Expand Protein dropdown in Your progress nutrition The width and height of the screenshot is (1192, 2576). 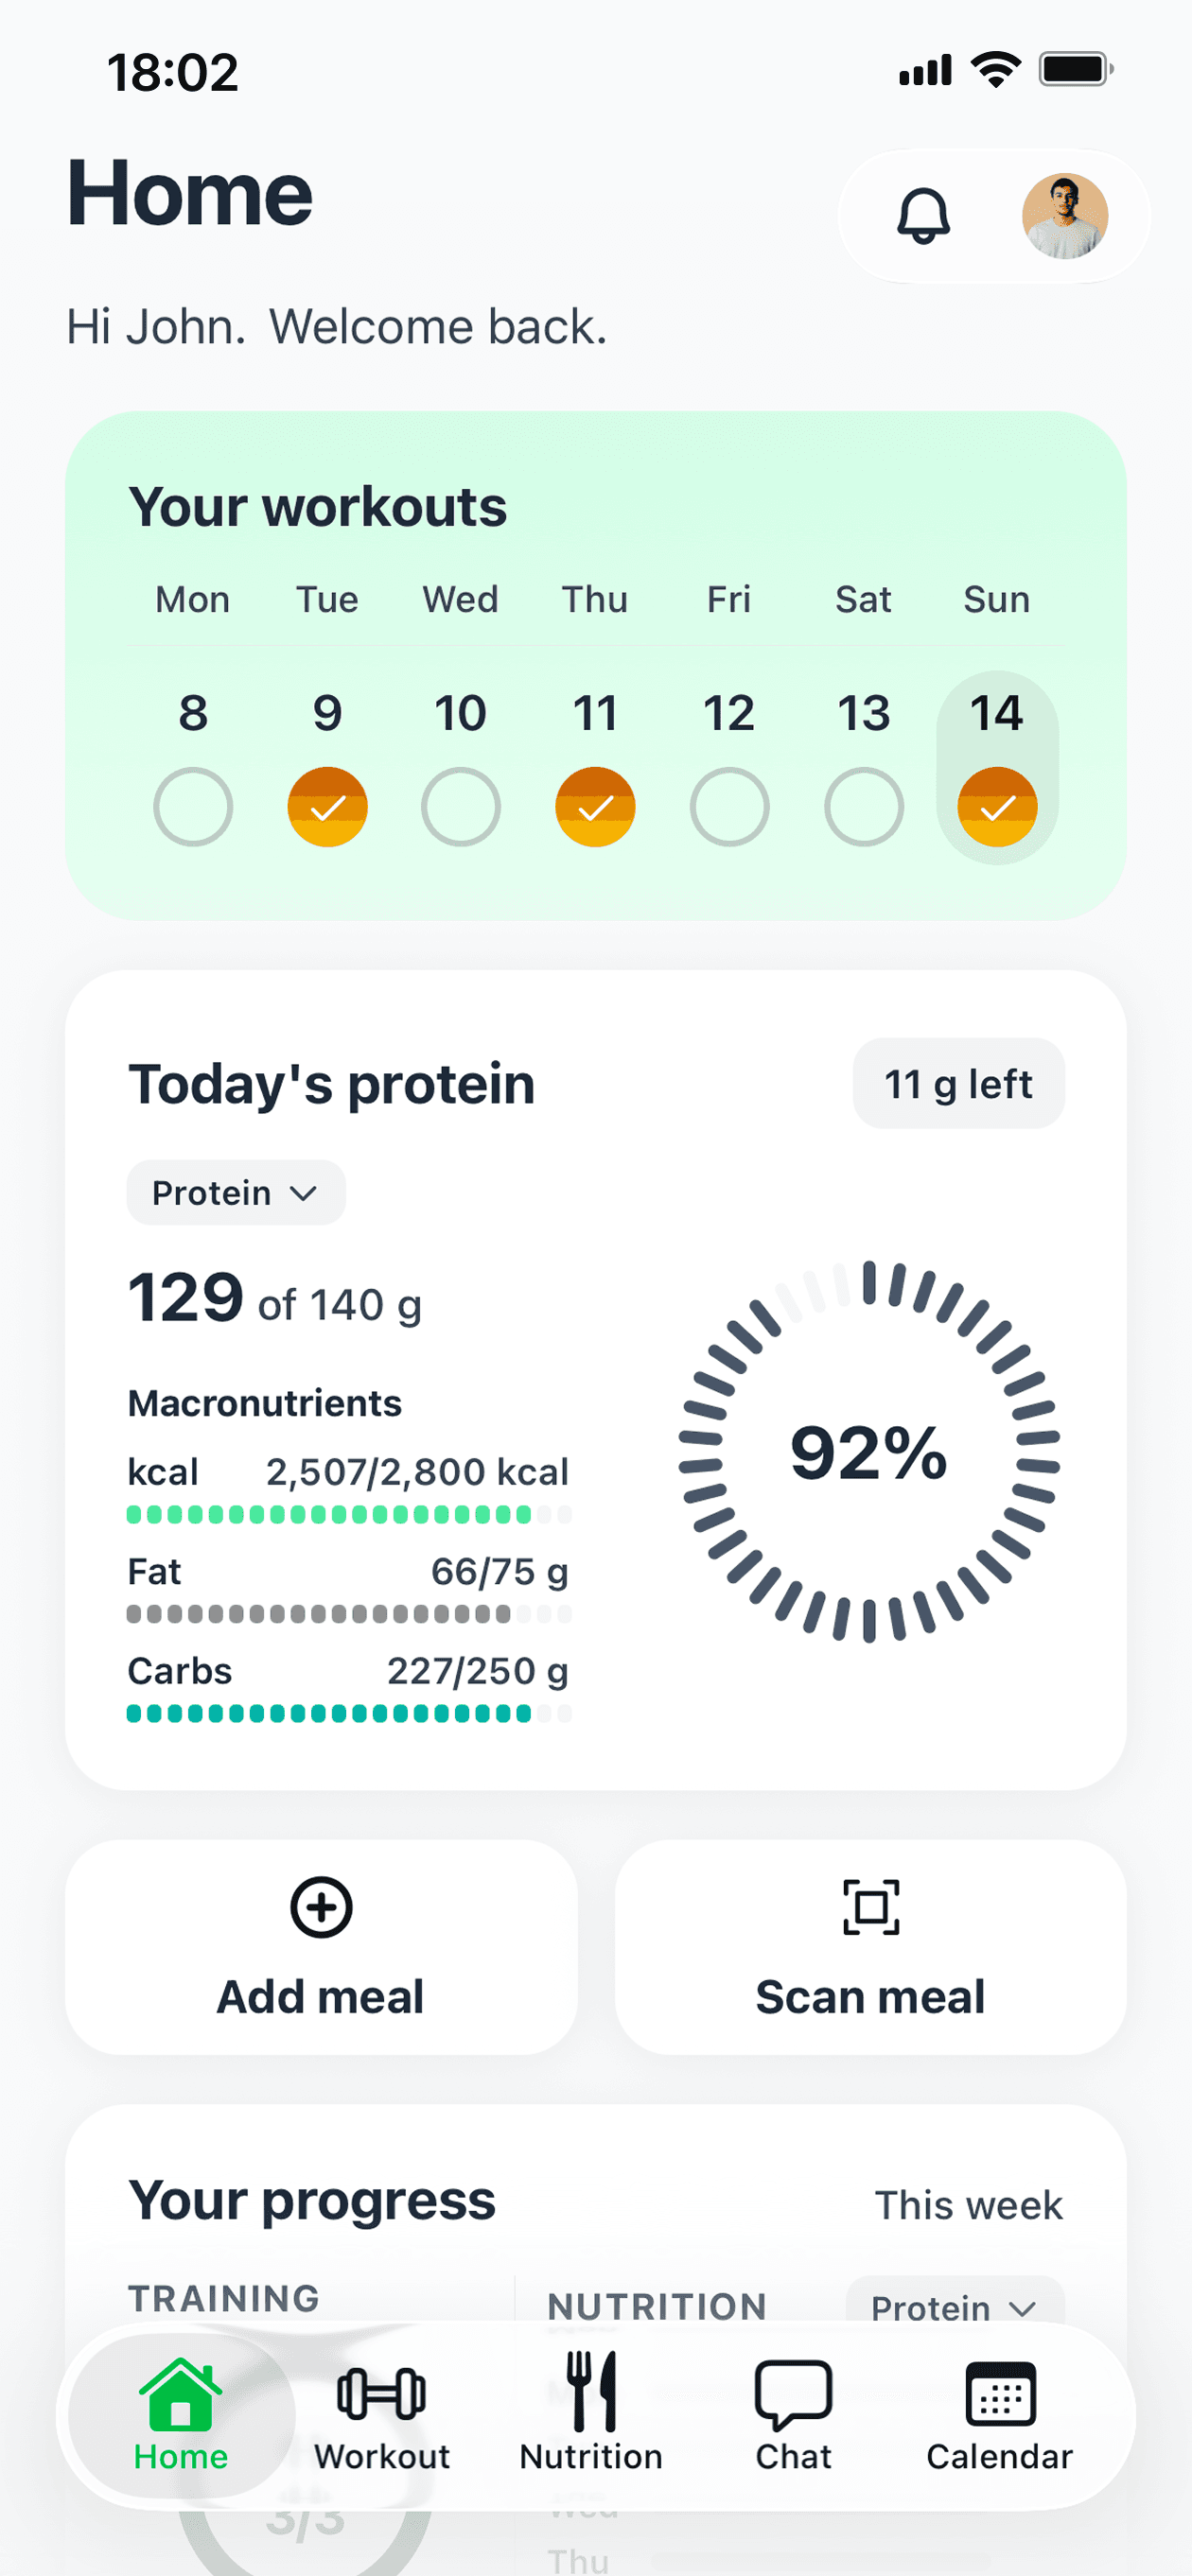[x=955, y=2306]
